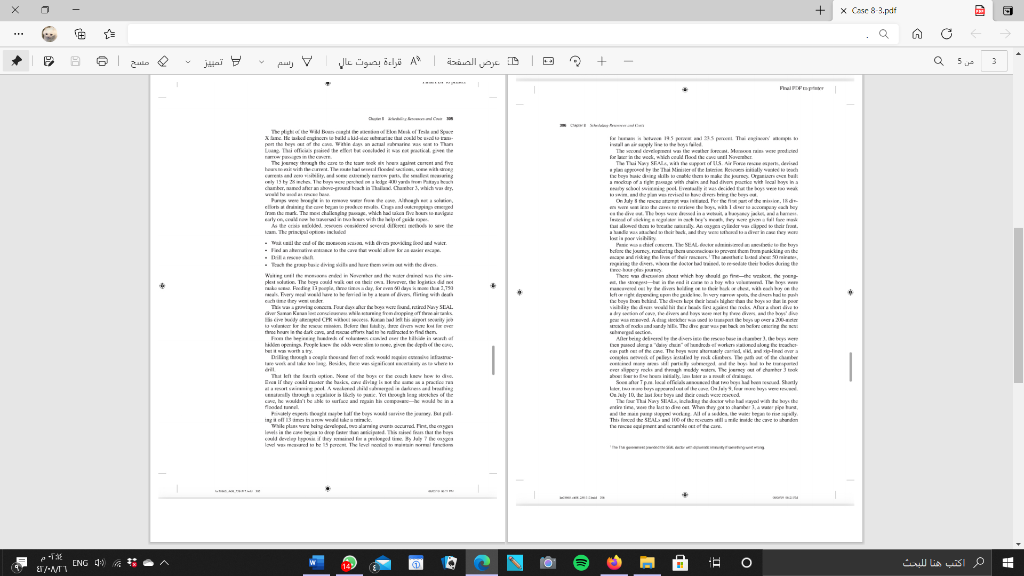Viewport: 1024px width, 576px height.
Task: Open File Explorer from the taskbar
Action: pyautogui.click(x=647, y=562)
